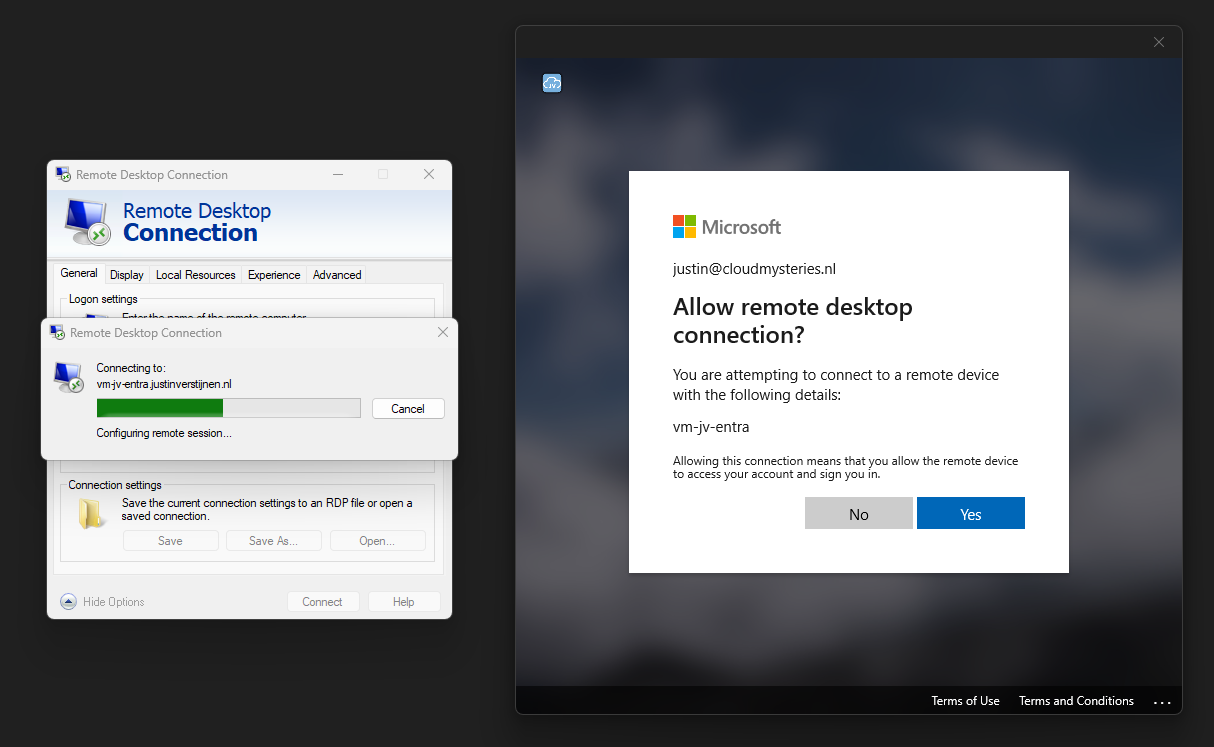Click the folder icon in Connection settings
The width and height of the screenshot is (1214, 747).
pyautogui.click(x=91, y=513)
